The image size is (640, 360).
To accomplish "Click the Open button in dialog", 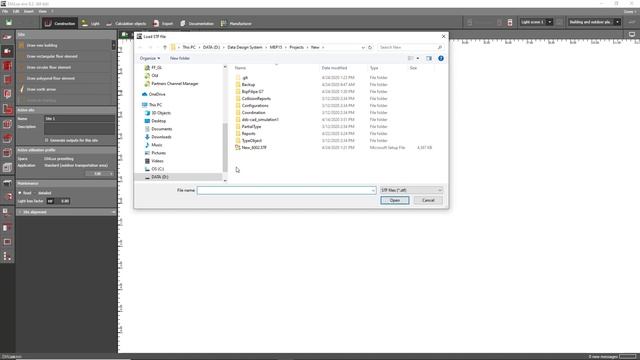I will coord(395,200).
